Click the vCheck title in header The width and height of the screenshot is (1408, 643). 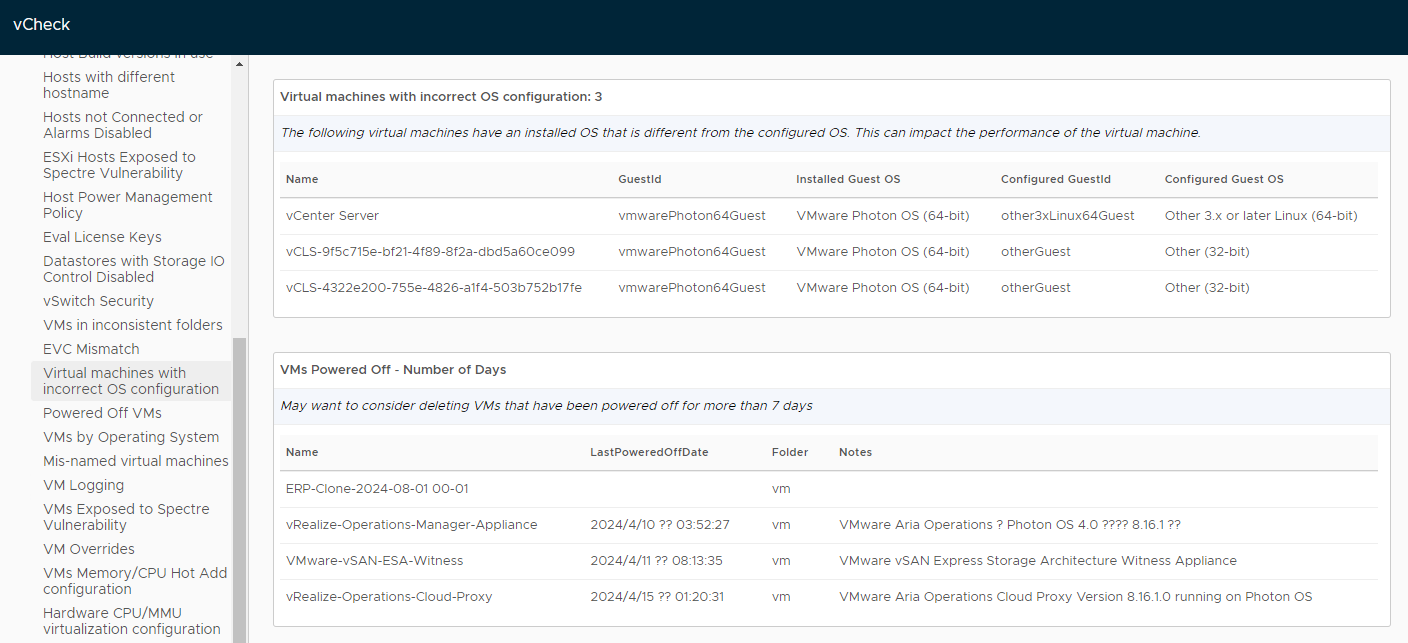tap(42, 24)
